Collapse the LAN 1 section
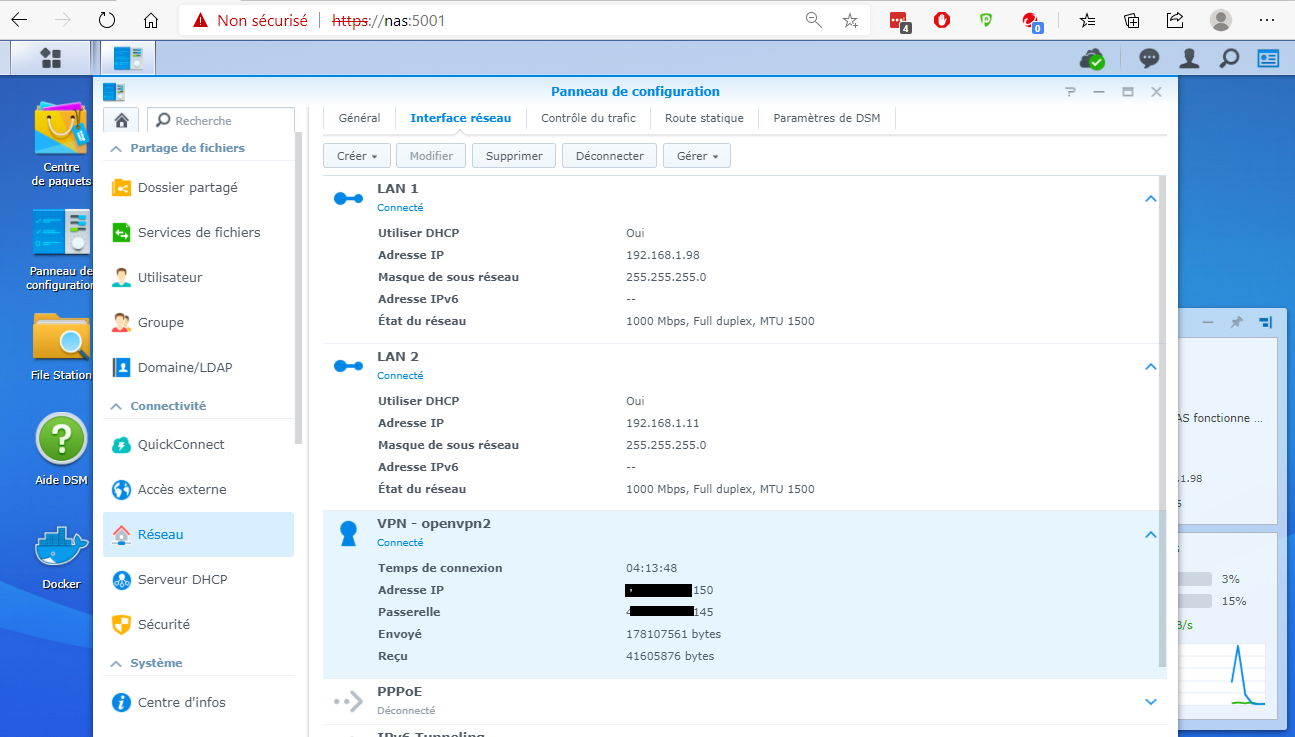The image size is (1295, 737). tap(1150, 198)
